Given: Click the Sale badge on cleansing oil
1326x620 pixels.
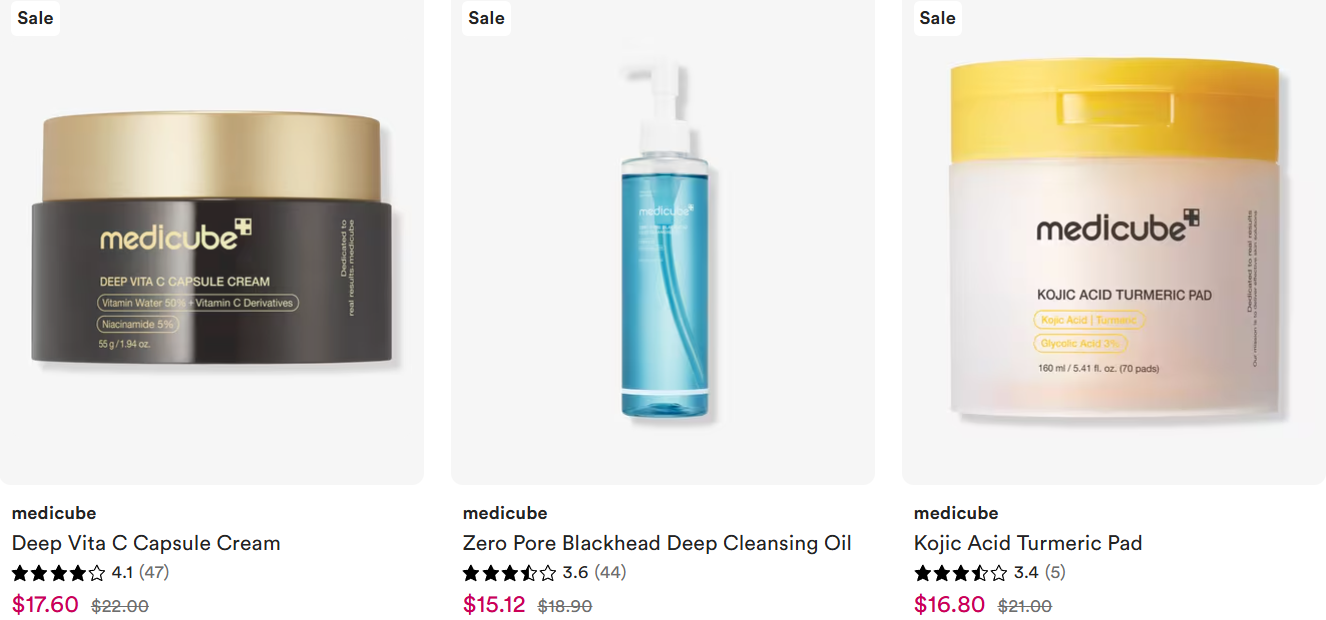Looking at the screenshot, I should [x=486, y=18].
